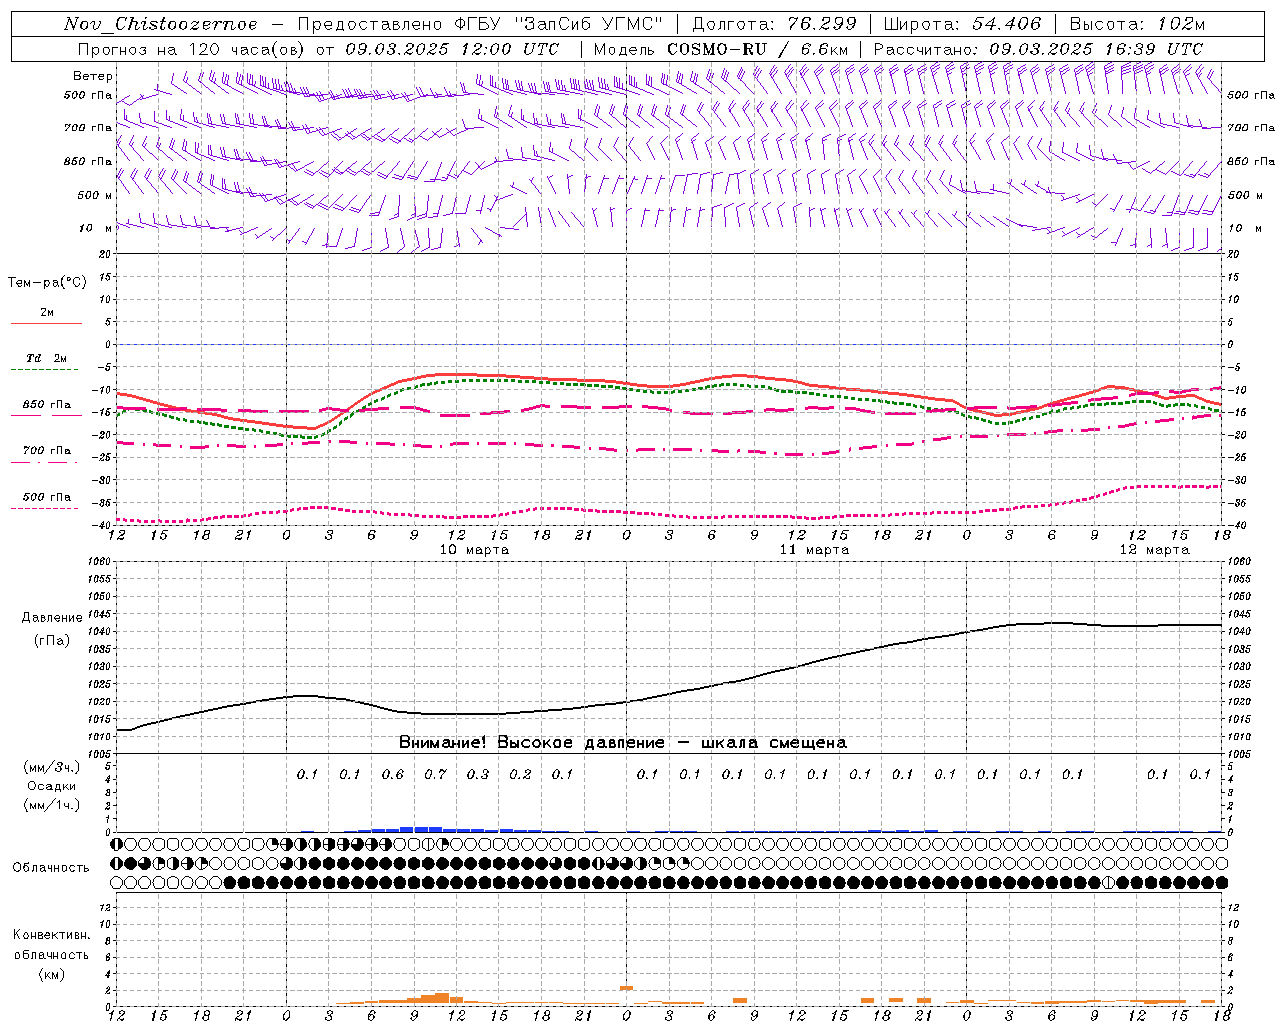Select the provider text ФГБУ "ЗапСиб УГМС"

coord(560,24)
